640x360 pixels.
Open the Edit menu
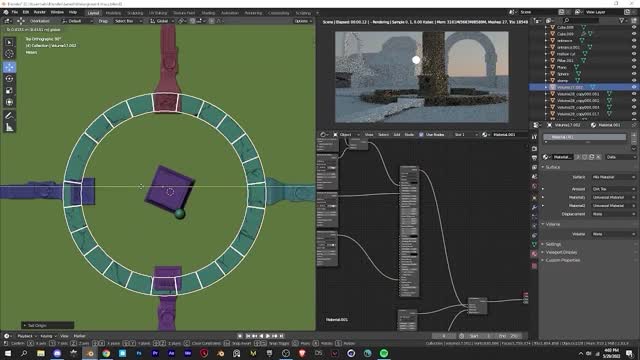(x=26, y=12)
